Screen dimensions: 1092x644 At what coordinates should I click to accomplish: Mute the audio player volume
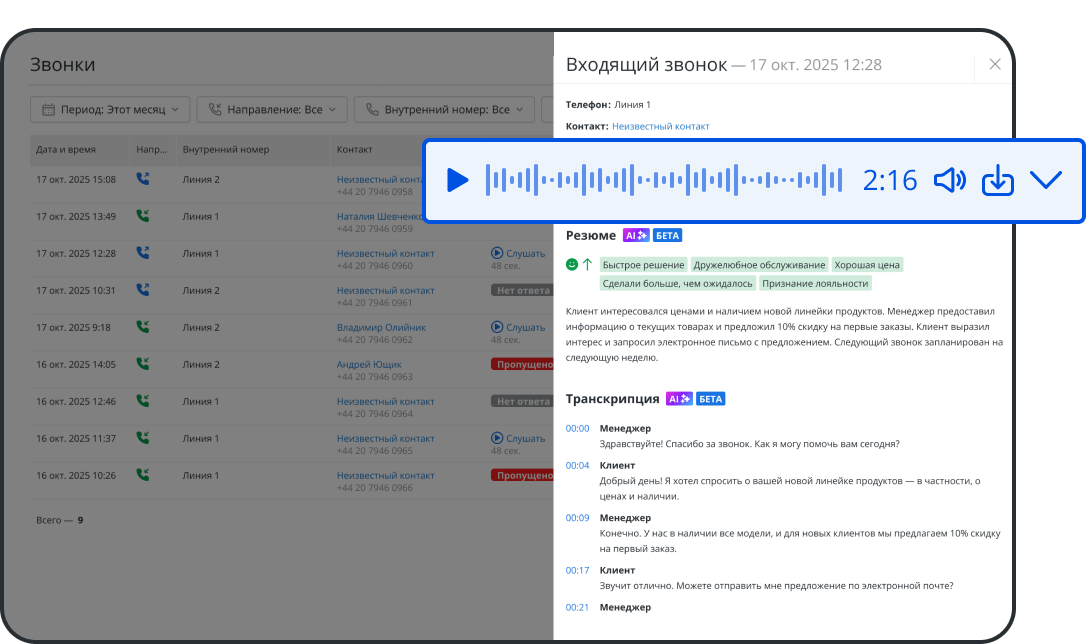point(949,180)
